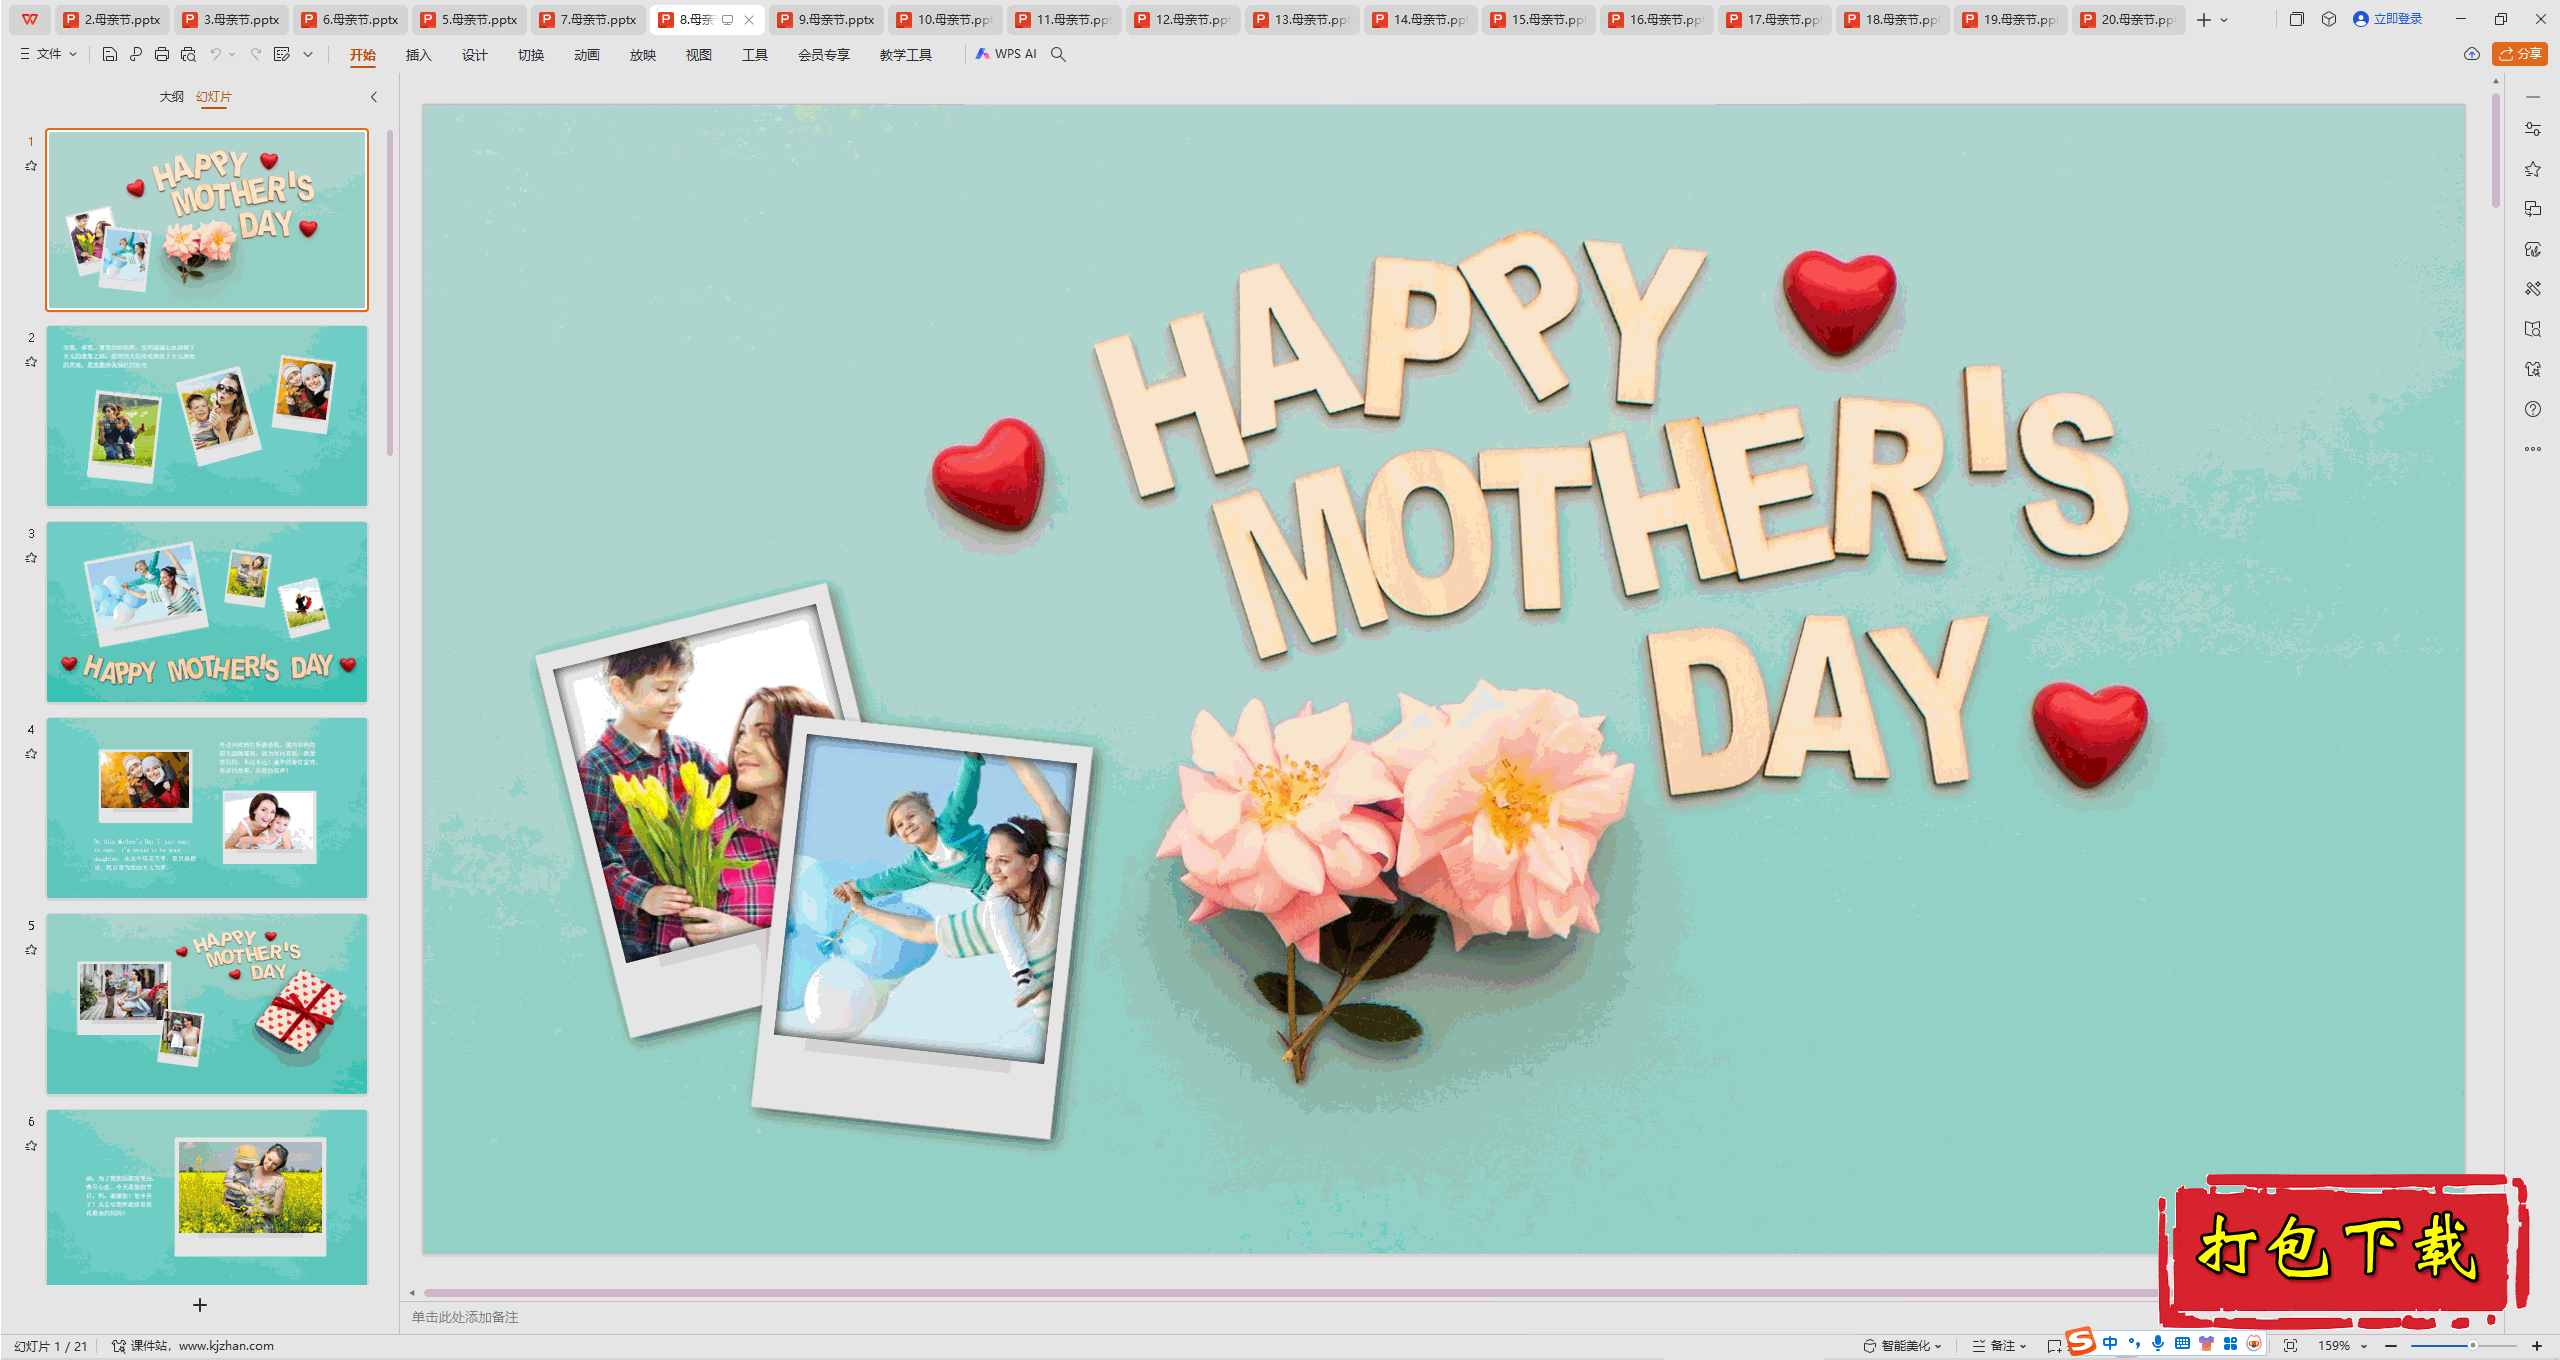Click the fit-to-window icon in status bar

click(2291, 1346)
